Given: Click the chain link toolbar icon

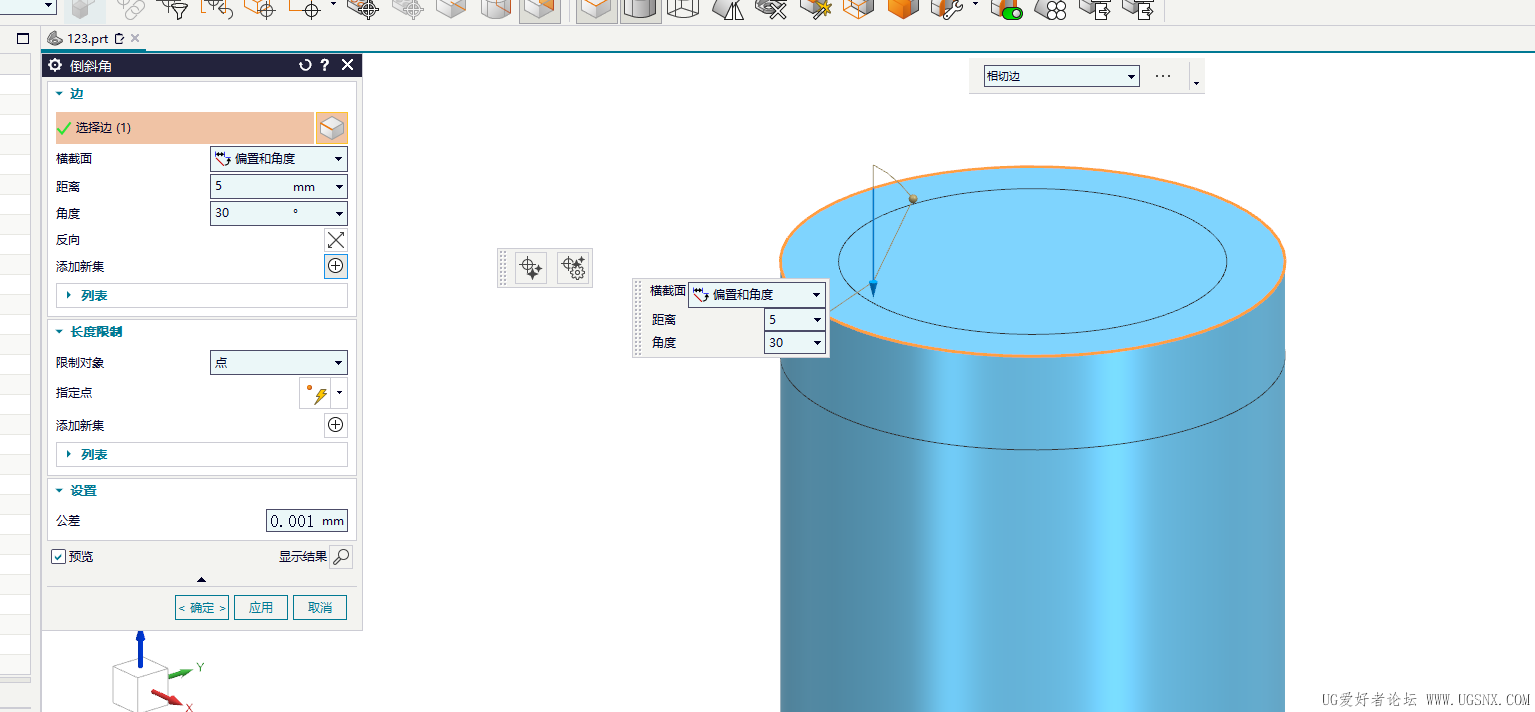Looking at the screenshot, I should [130, 10].
